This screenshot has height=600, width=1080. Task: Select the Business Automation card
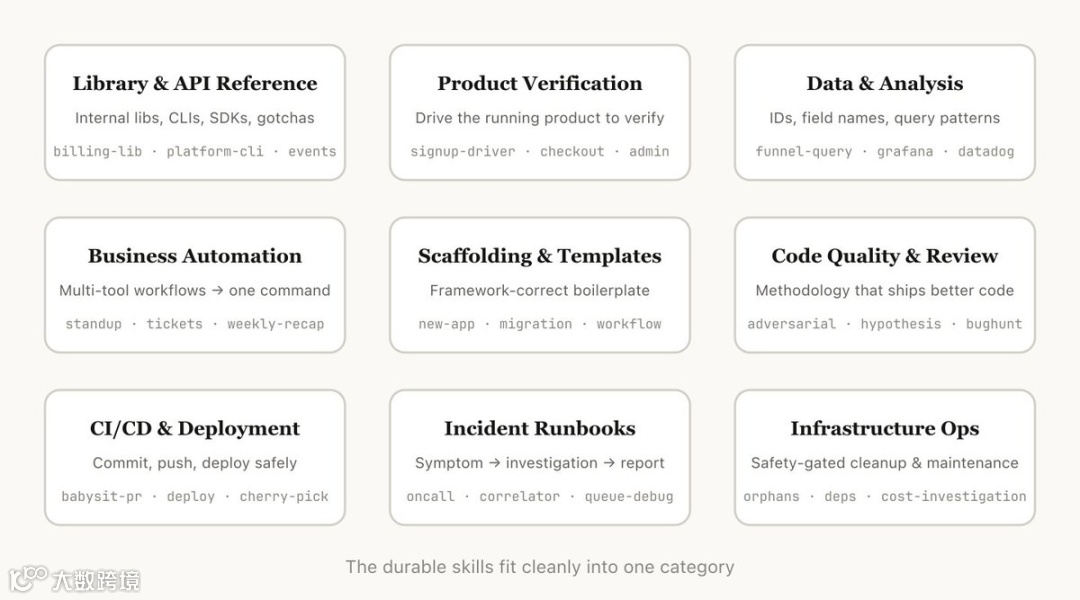[195, 285]
